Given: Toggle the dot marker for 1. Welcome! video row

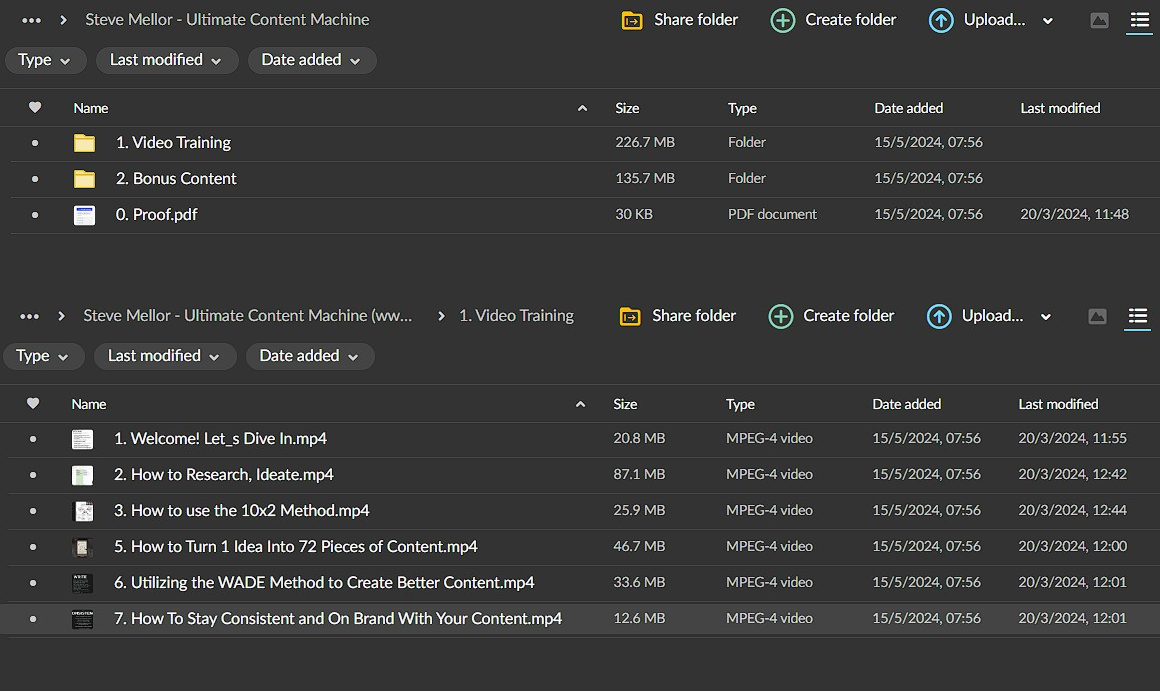Looking at the screenshot, I should point(33,439).
